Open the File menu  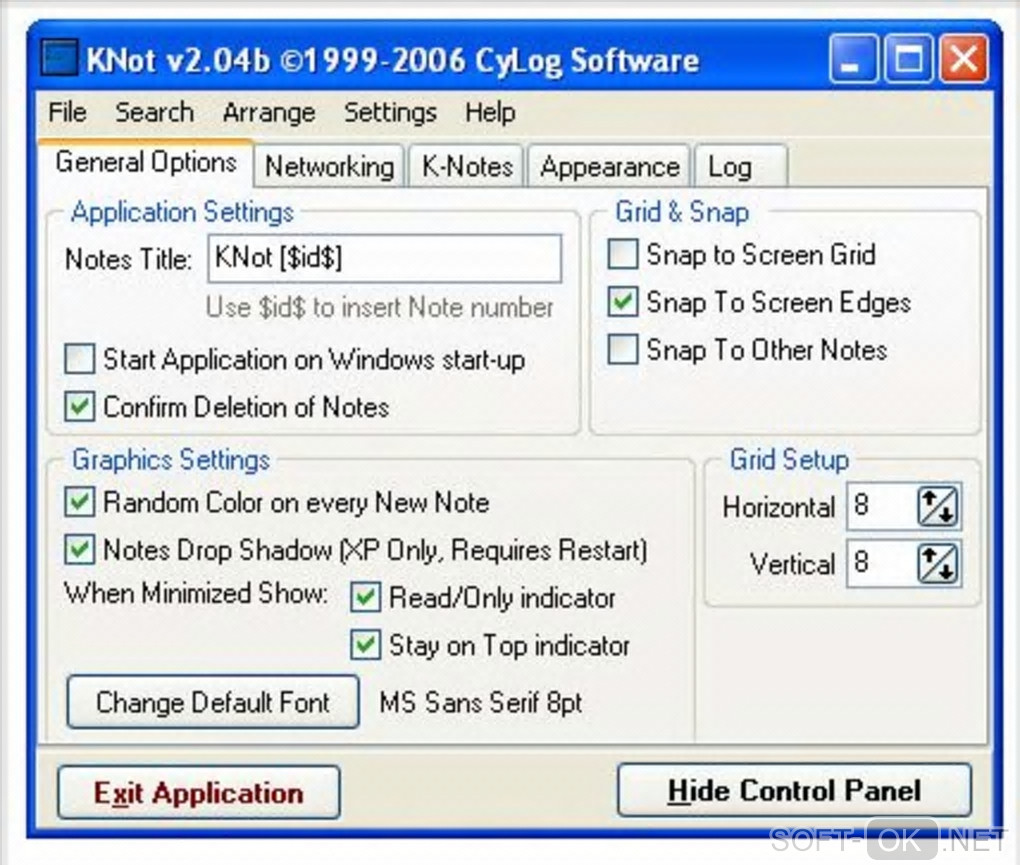point(67,113)
